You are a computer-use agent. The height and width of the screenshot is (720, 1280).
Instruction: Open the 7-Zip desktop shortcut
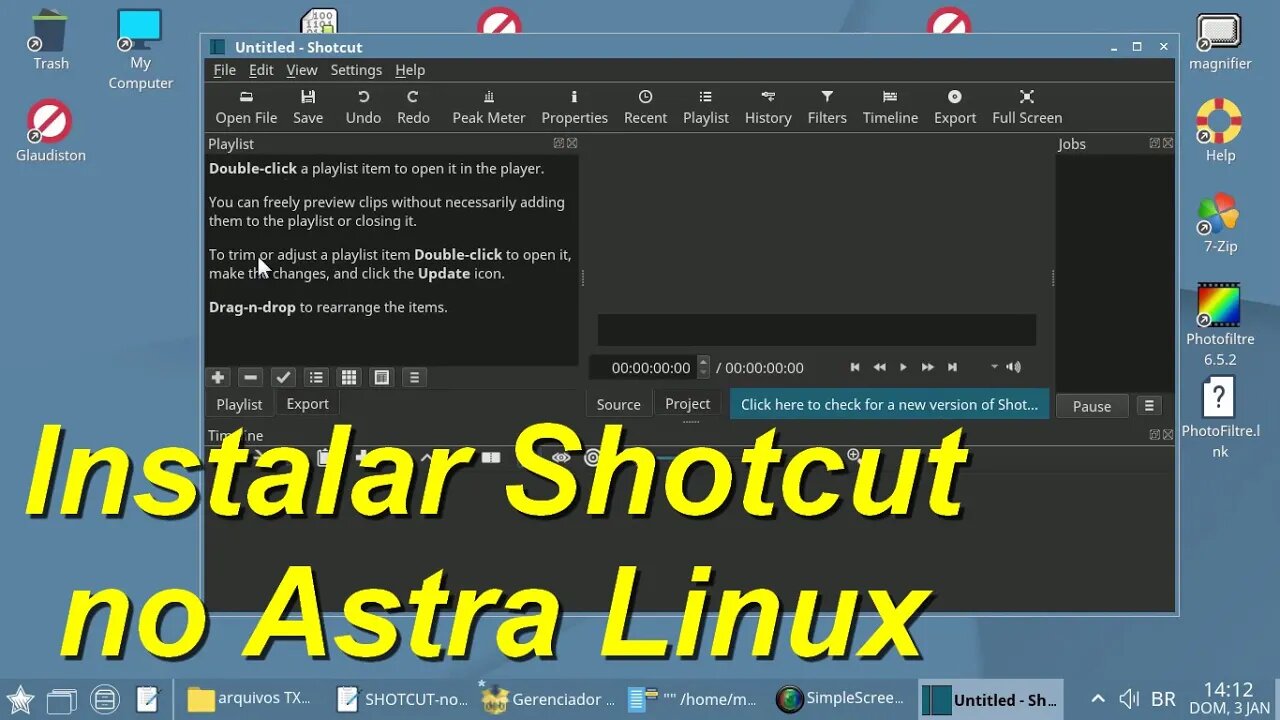[1219, 222]
